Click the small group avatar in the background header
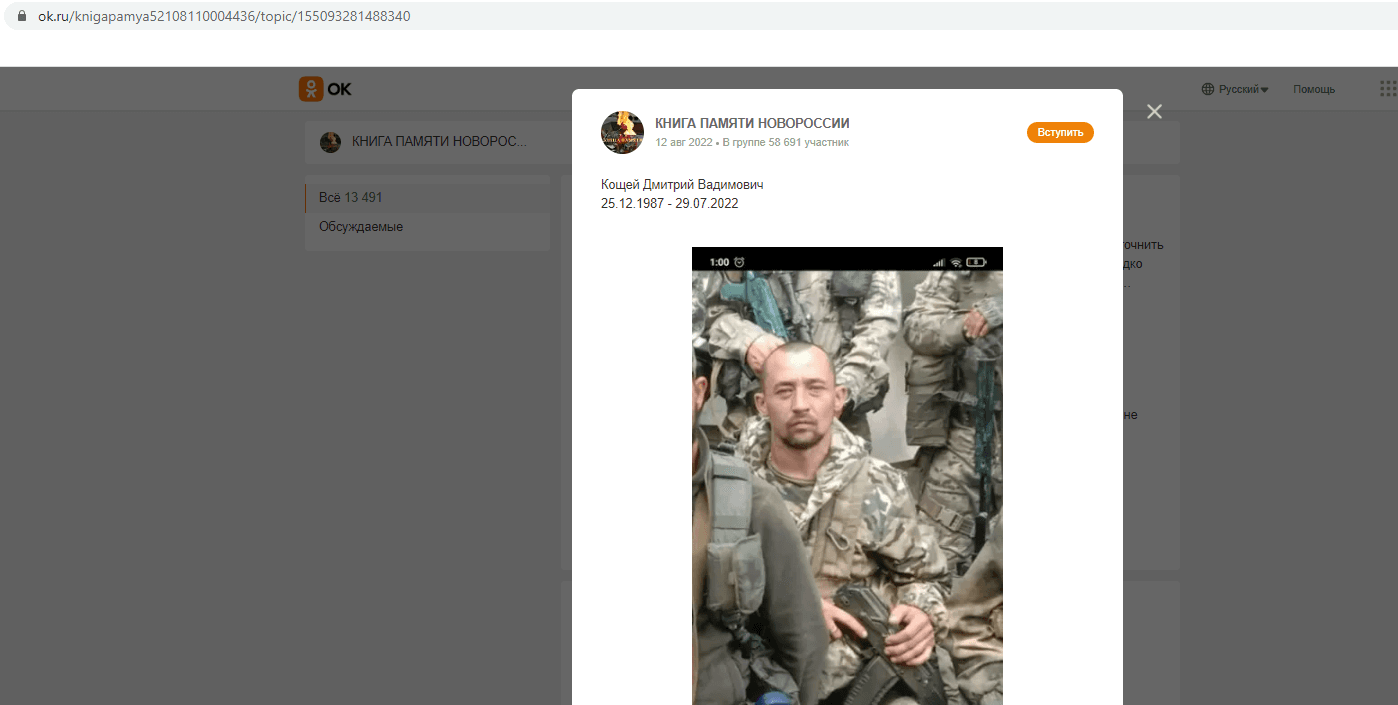 (x=330, y=142)
